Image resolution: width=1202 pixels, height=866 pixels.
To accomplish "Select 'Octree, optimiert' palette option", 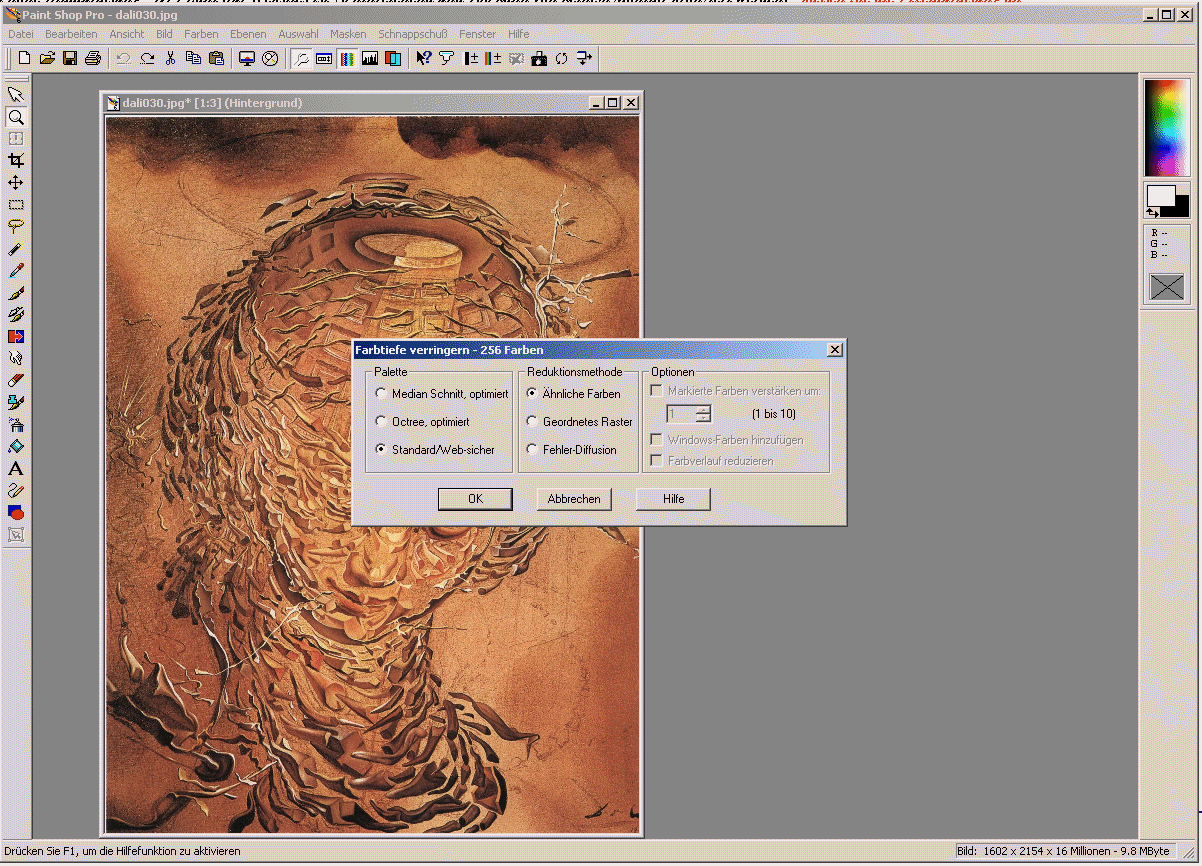I will click(422, 422).
